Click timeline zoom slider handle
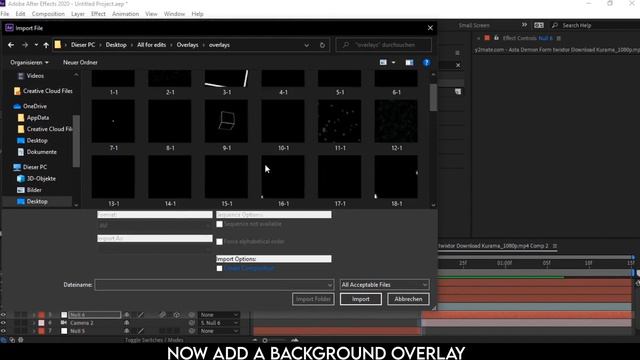 [x=265, y=340]
